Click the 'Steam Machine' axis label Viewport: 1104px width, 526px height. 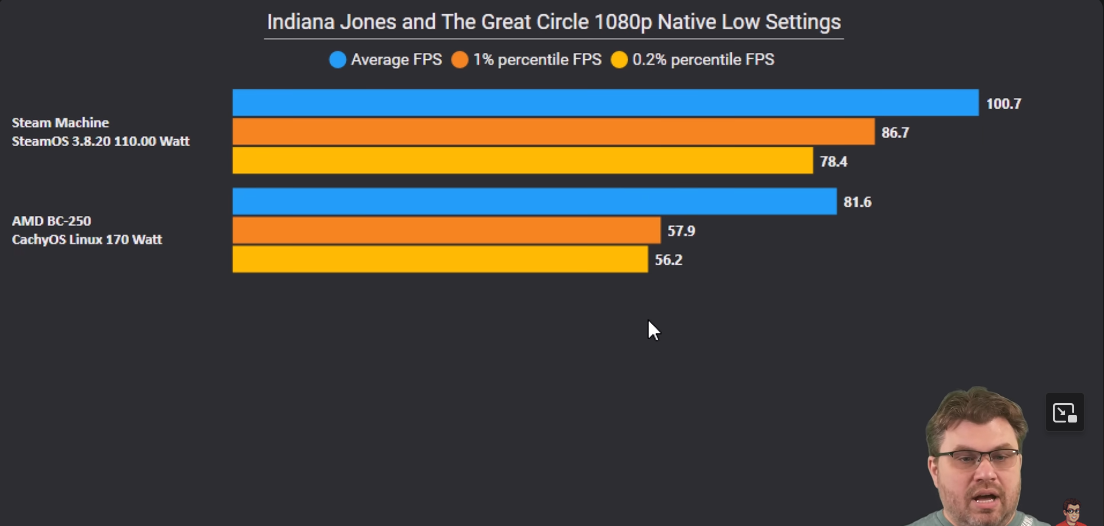61,123
